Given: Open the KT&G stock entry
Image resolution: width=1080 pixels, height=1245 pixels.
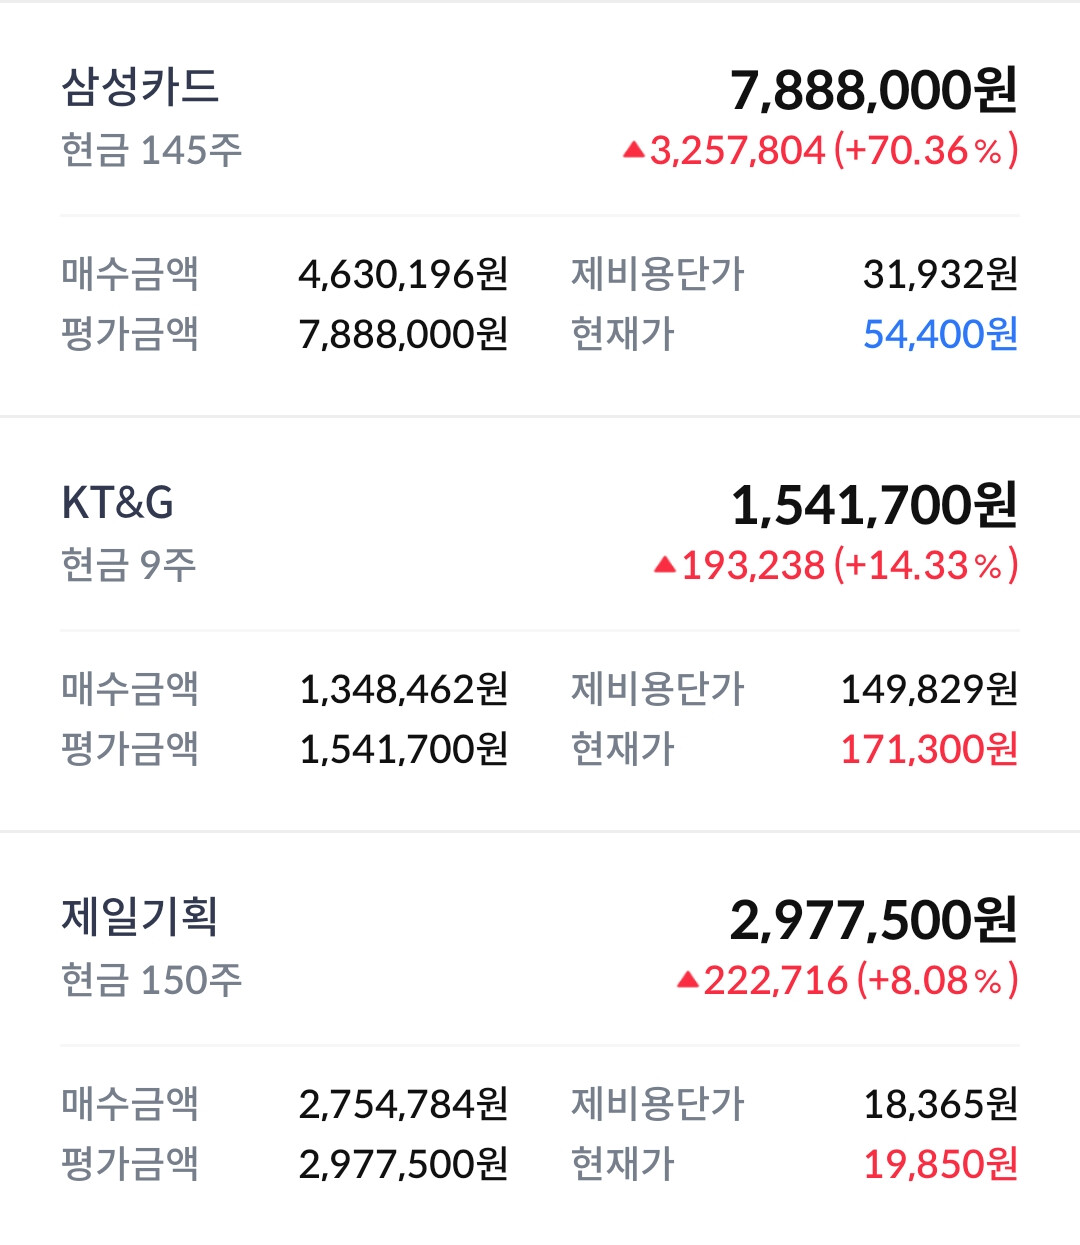Looking at the screenshot, I should coord(118,502).
